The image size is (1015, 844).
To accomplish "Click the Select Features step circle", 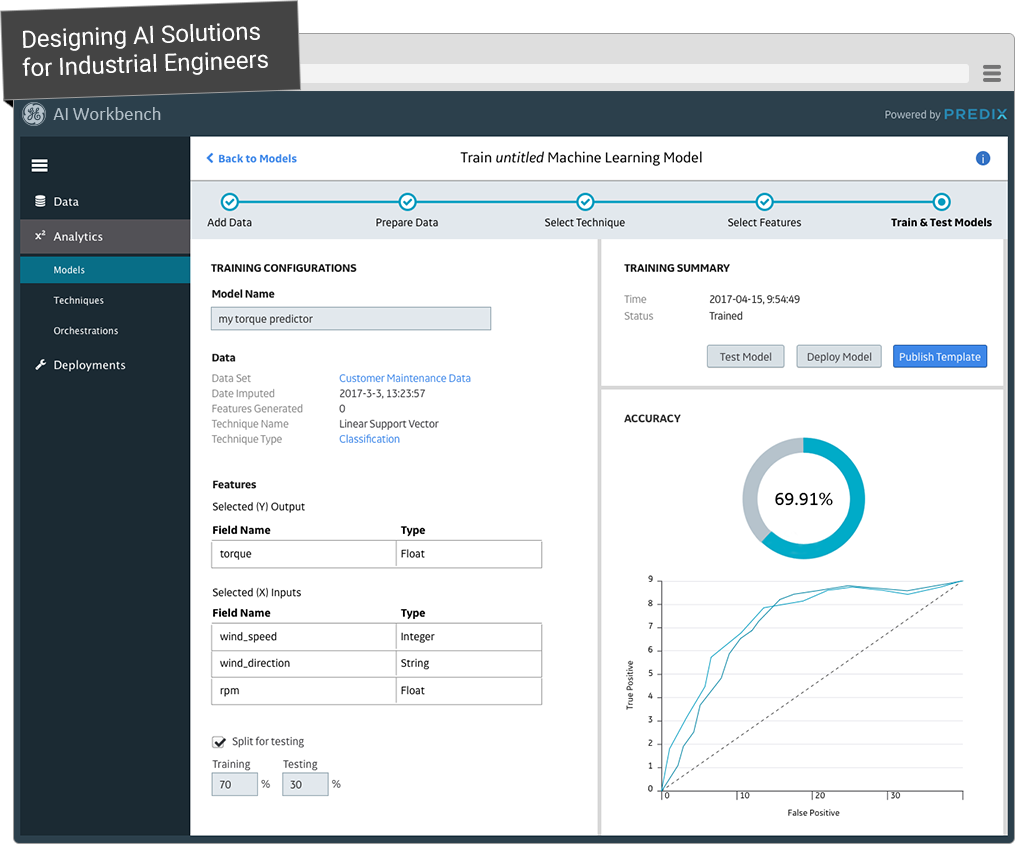I will (x=764, y=202).
